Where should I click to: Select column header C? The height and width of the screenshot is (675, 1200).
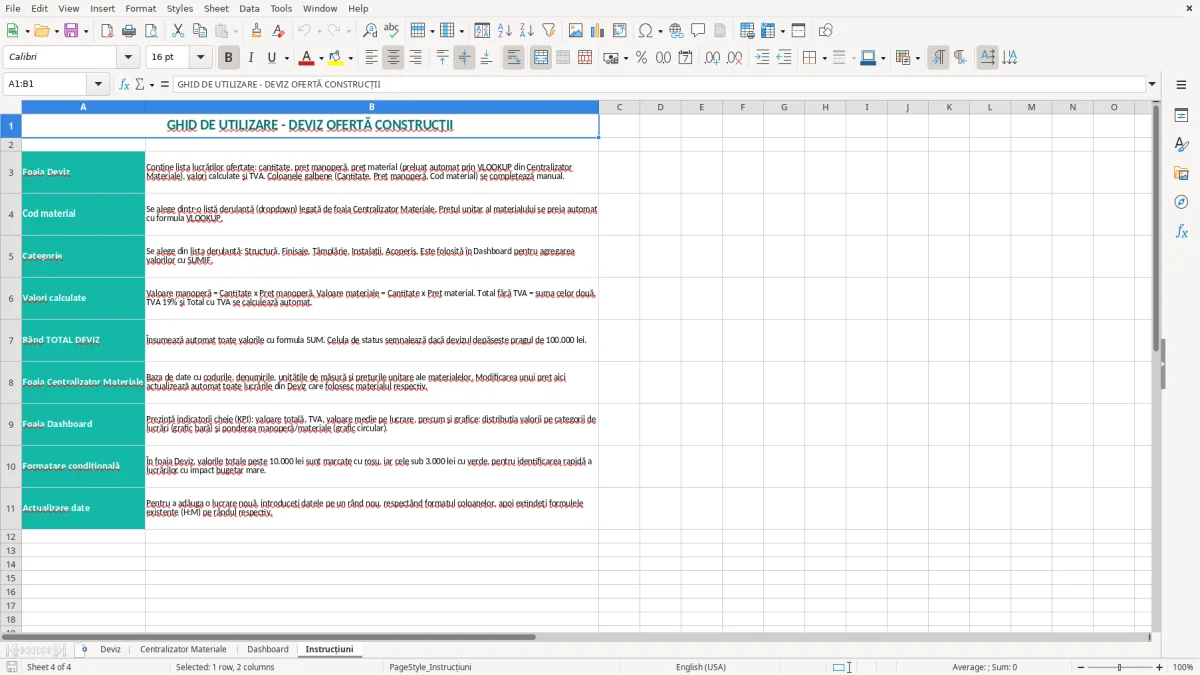[x=619, y=107]
